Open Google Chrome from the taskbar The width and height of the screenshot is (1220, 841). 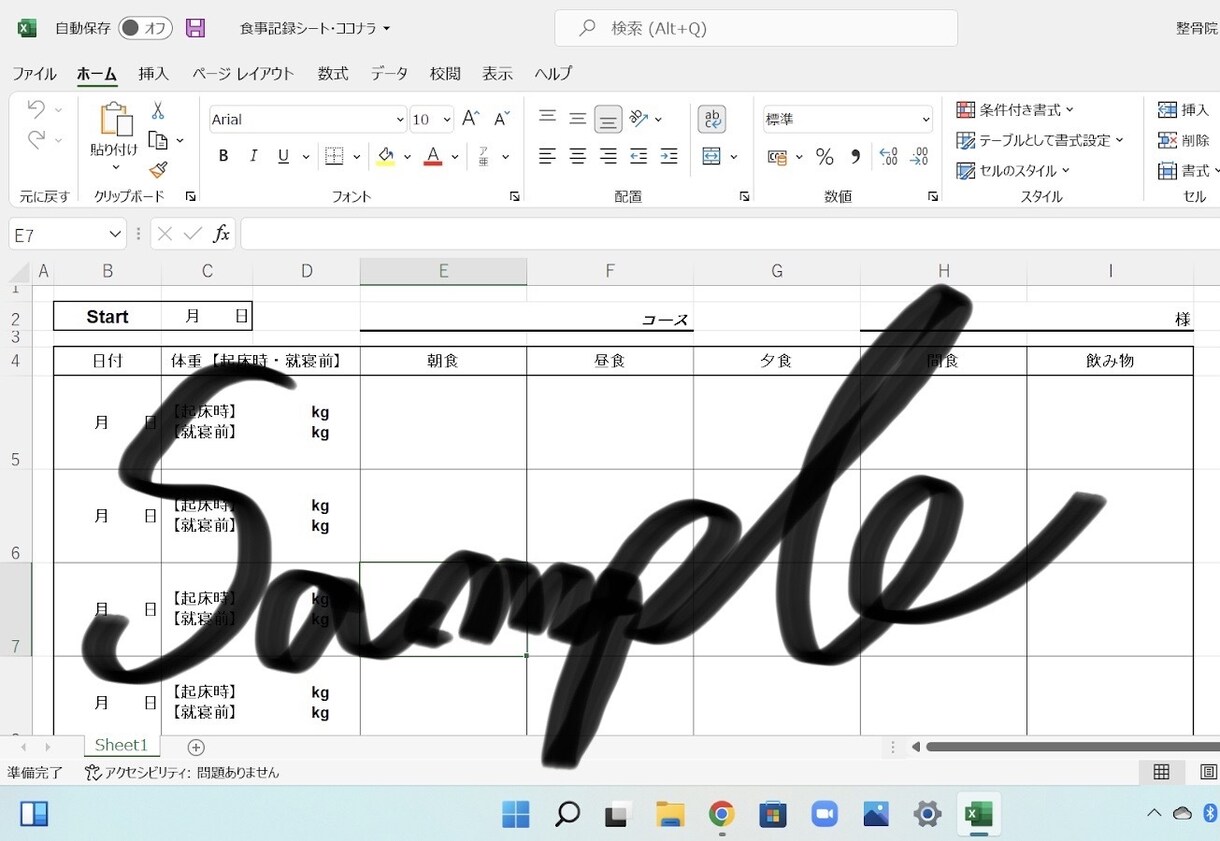pyautogui.click(x=721, y=814)
